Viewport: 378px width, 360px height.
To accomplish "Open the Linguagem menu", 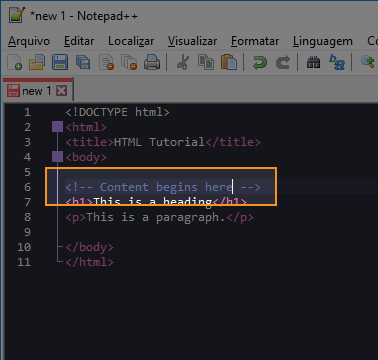I will (323, 41).
